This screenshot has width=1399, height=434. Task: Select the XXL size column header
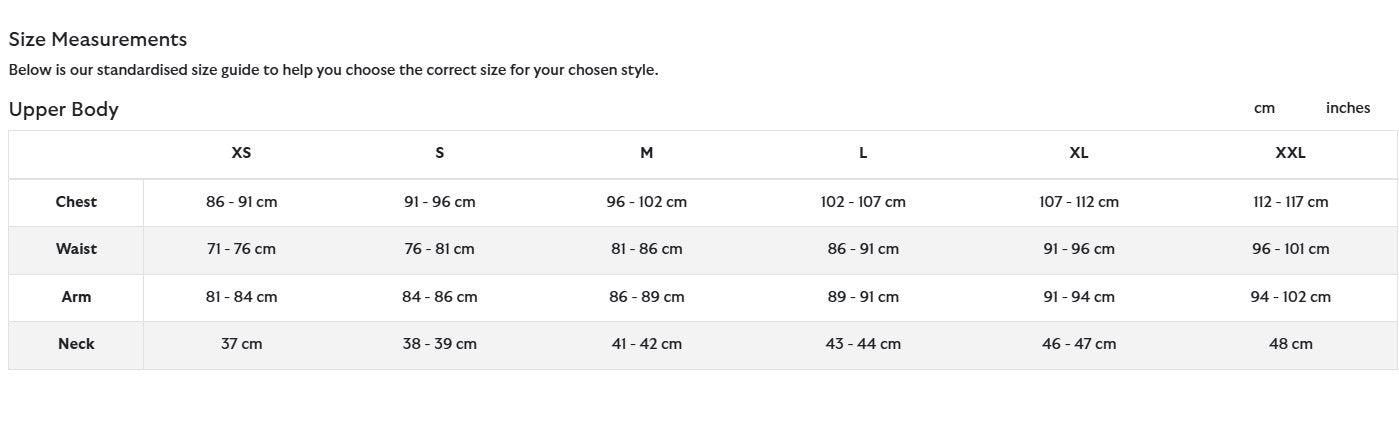(x=1290, y=153)
